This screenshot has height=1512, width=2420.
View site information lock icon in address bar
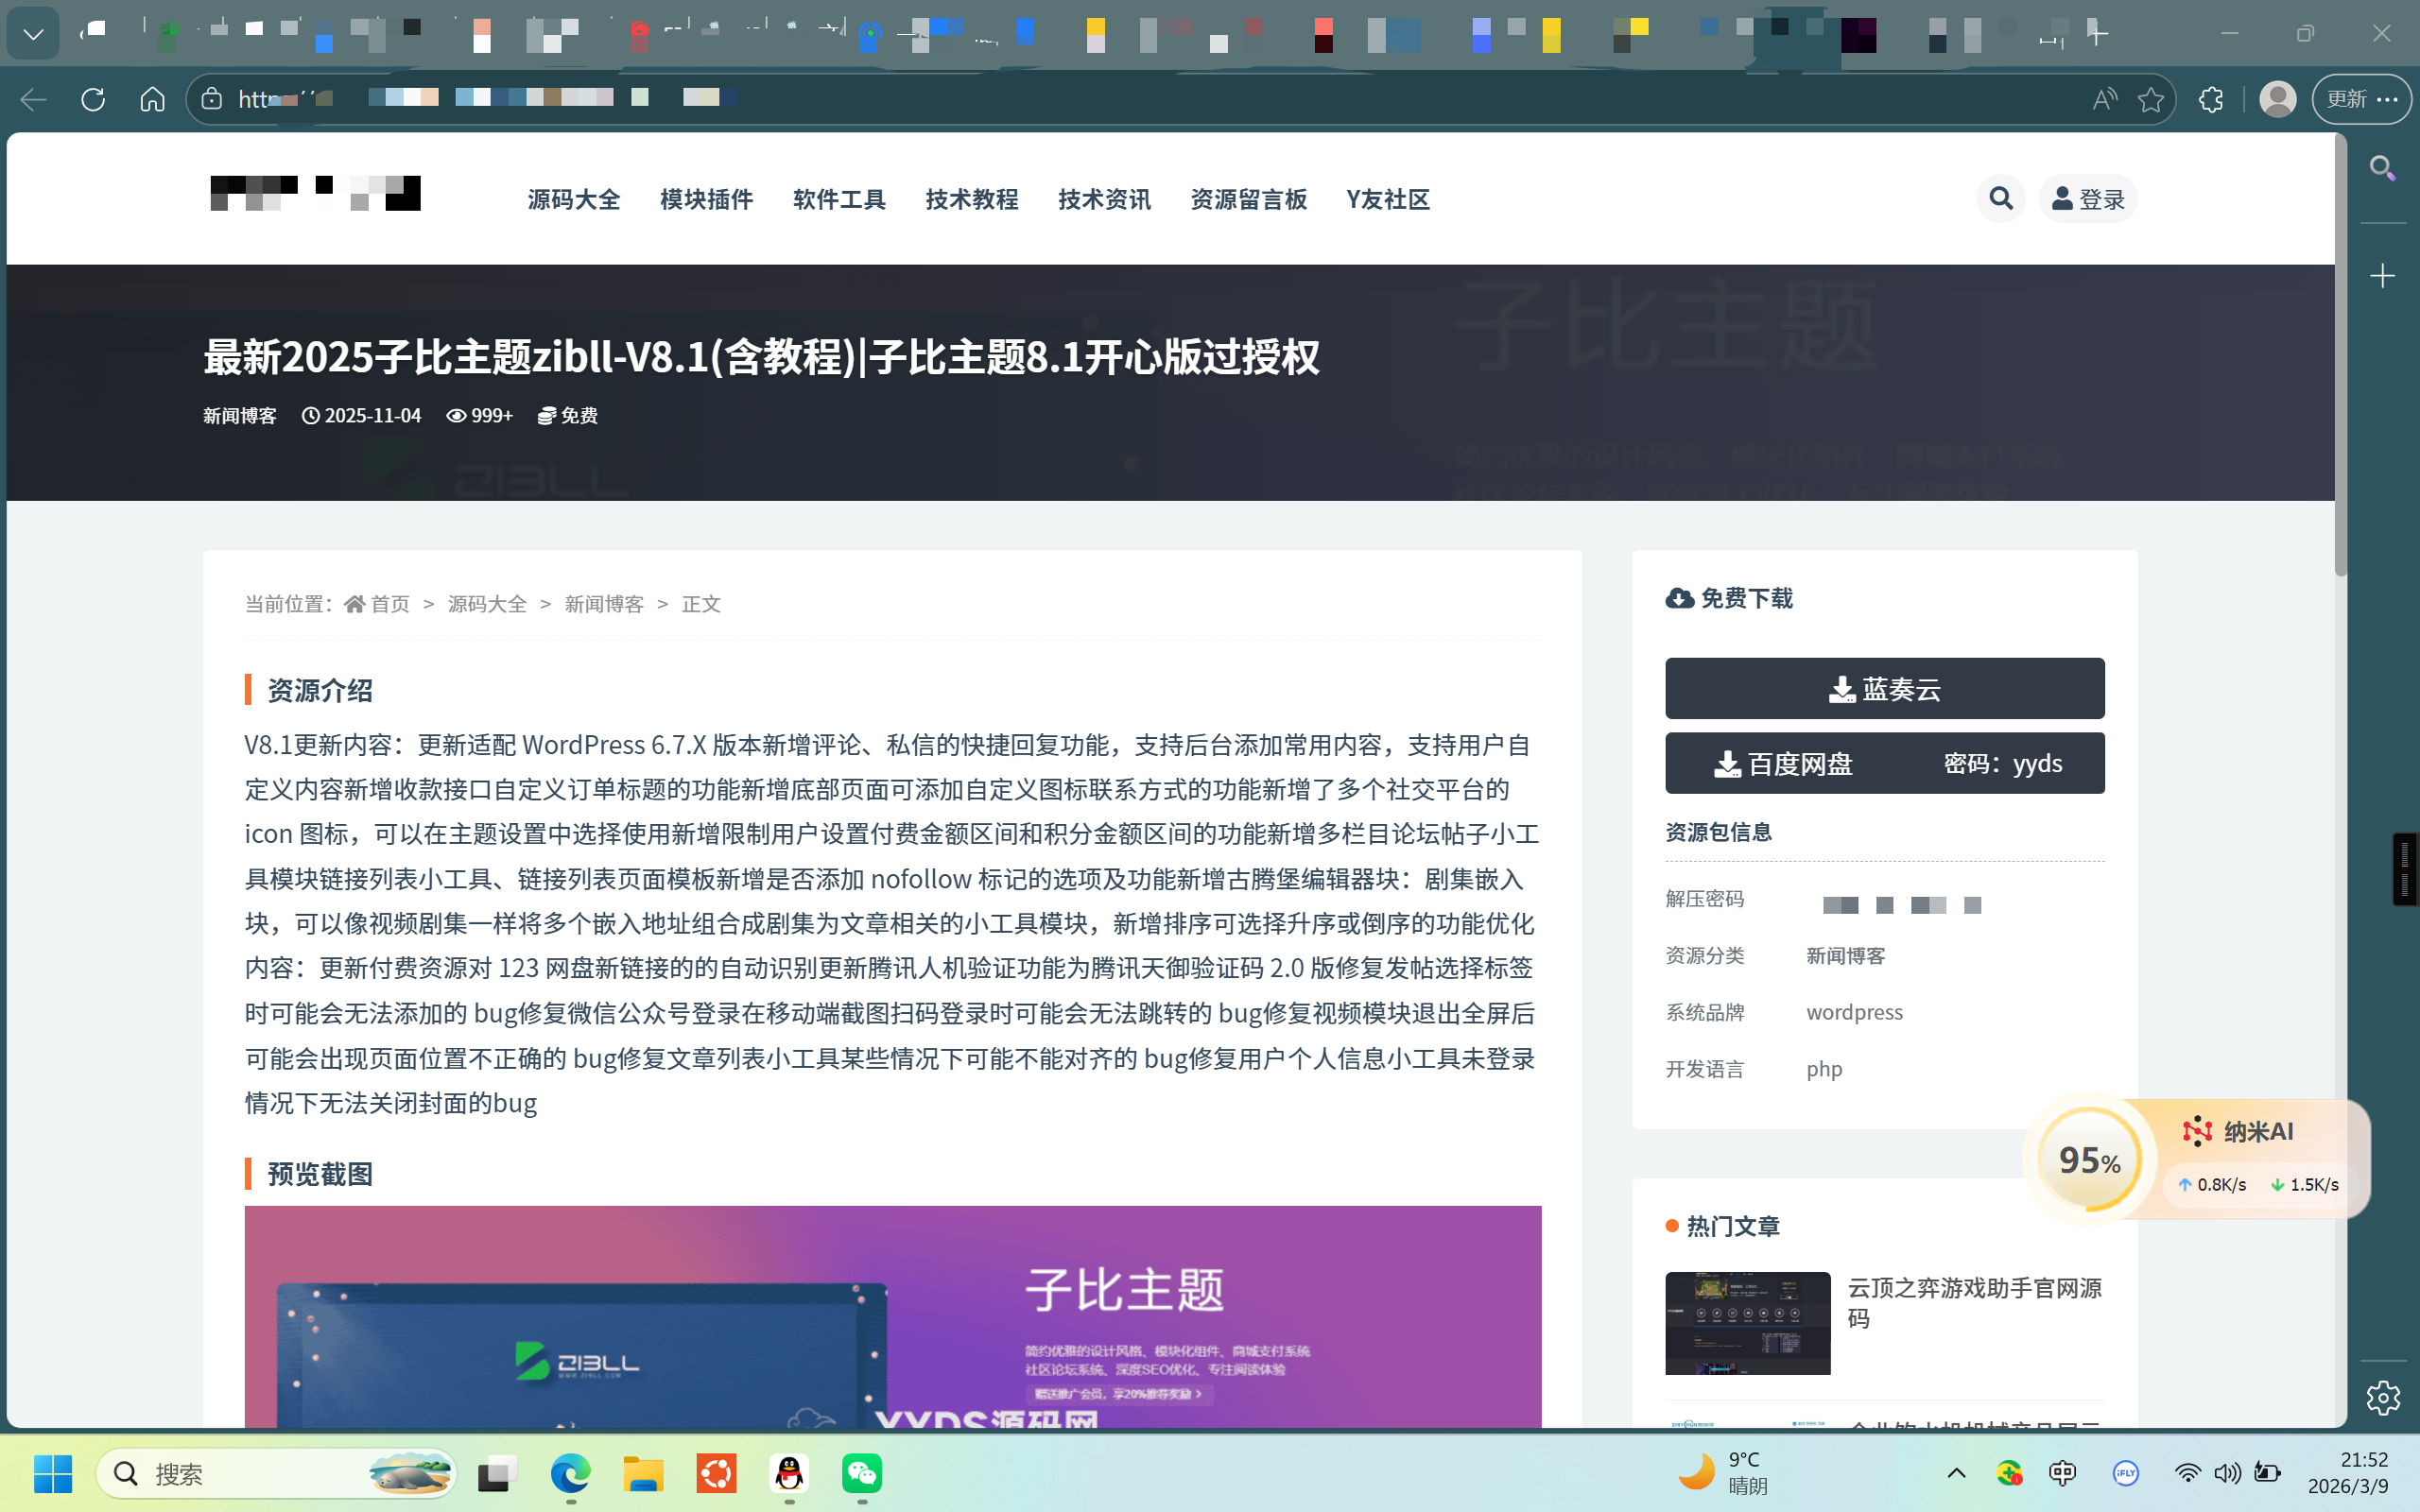[x=211, y=98]
